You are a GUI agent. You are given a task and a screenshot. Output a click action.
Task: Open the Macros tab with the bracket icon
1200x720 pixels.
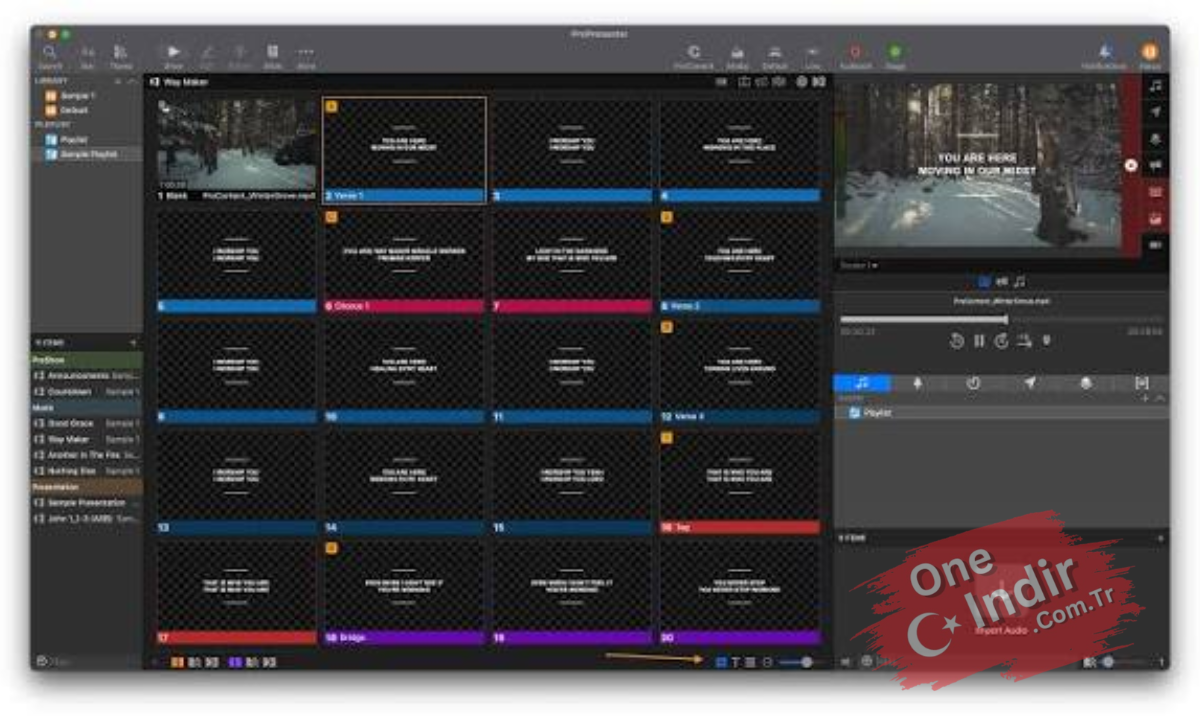pos(1141,383)
